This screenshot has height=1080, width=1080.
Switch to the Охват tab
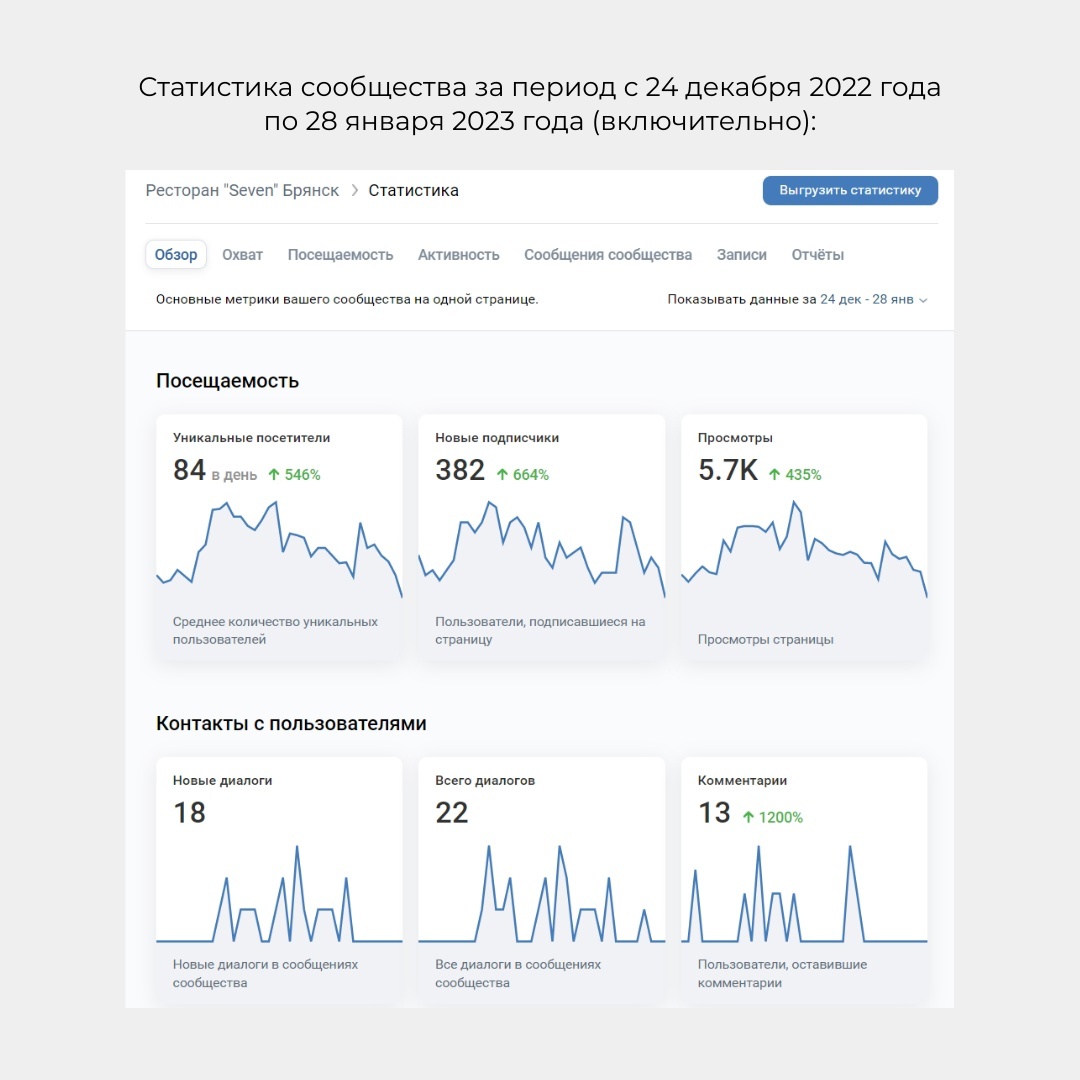click(242, 255)
